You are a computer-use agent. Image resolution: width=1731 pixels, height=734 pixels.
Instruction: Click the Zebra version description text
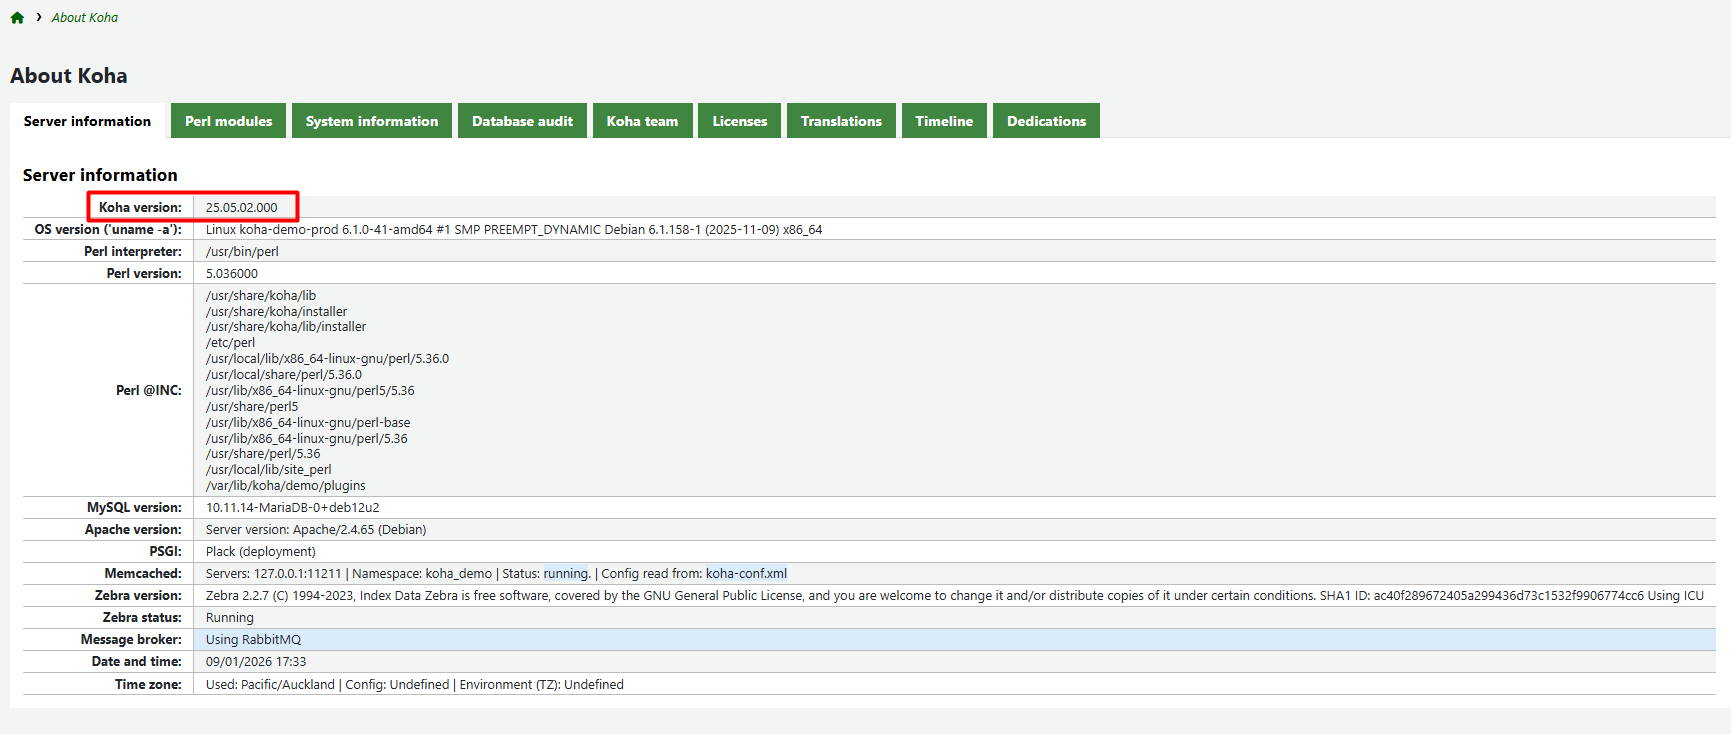pos(955,595)
